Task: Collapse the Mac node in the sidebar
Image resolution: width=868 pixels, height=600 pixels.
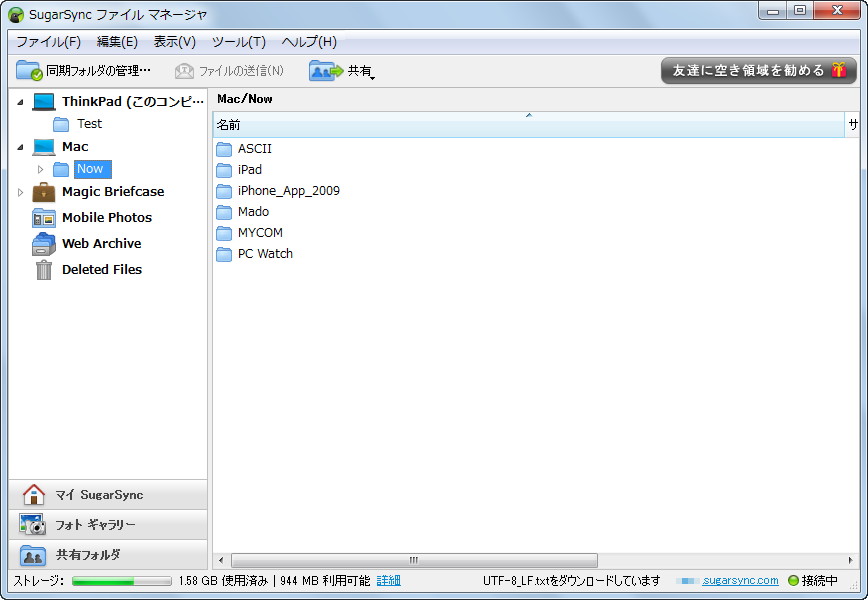Action: point(19,146)
